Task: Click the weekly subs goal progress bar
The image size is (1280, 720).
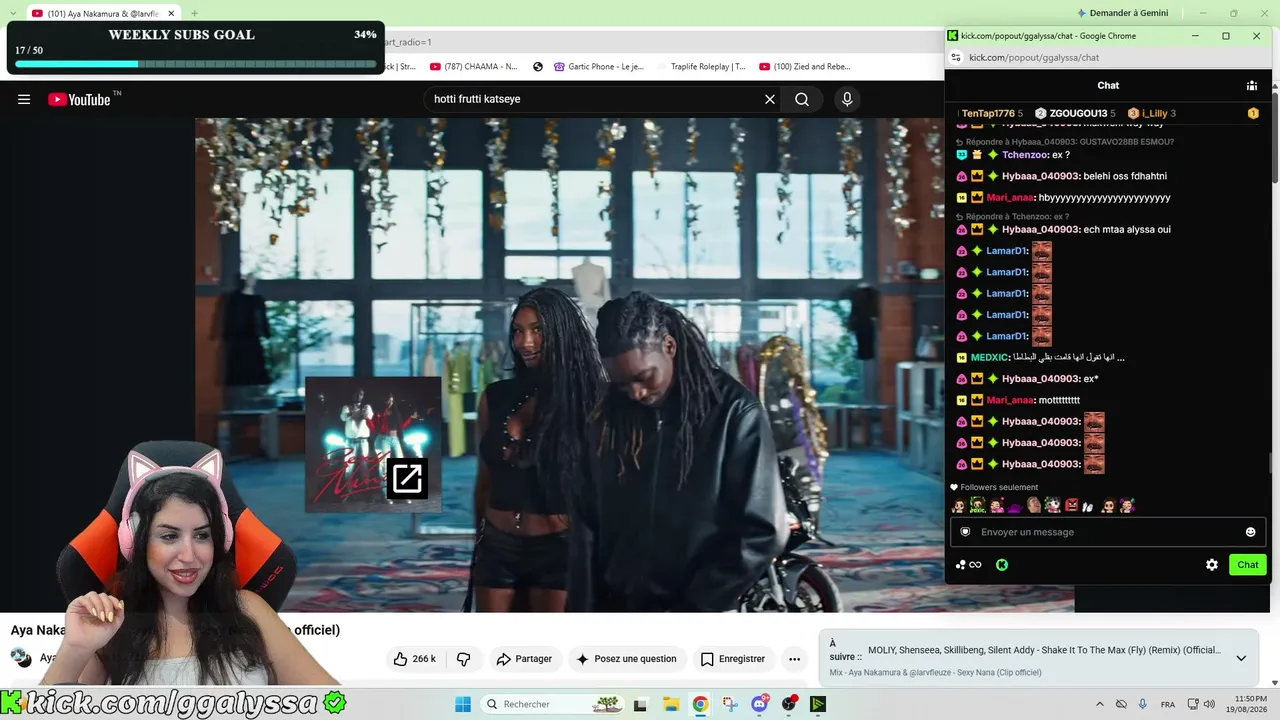Action: pyautogui.click(x=195, y=64)
